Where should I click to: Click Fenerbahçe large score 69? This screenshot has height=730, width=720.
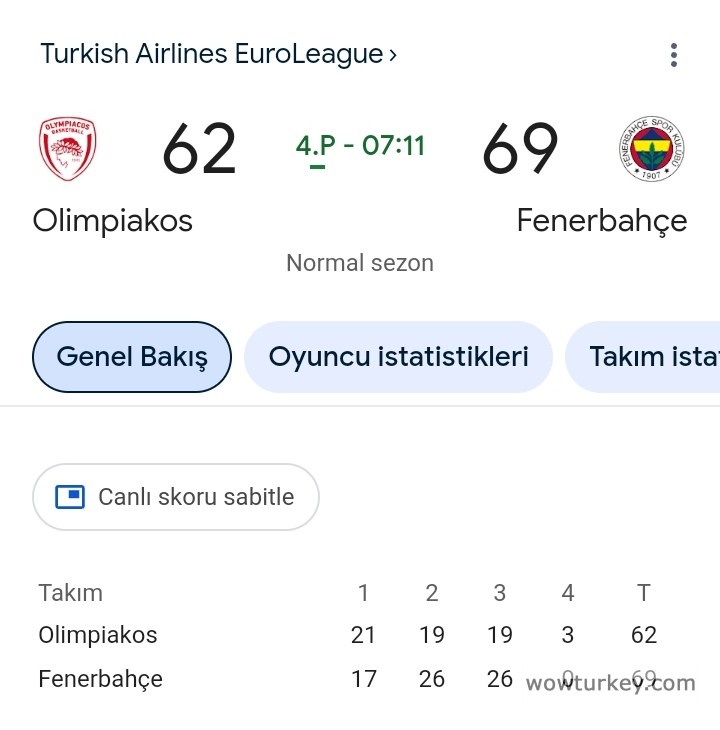click(x=520, y=150)
